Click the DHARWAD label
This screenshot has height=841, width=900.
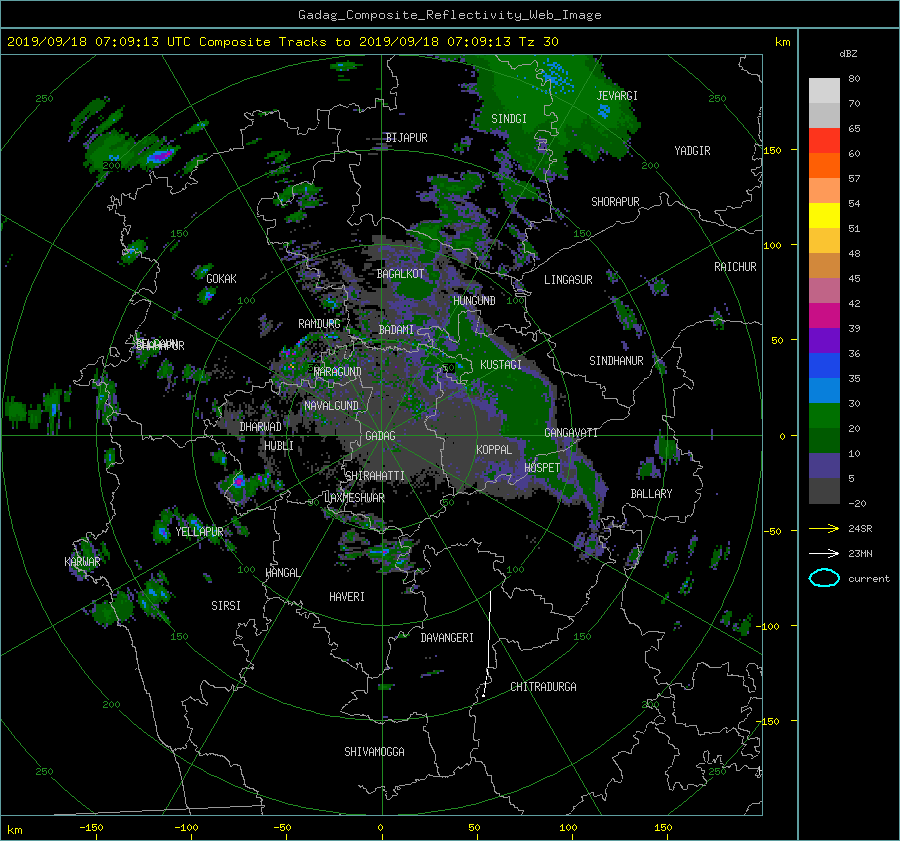tap(260, 427)
